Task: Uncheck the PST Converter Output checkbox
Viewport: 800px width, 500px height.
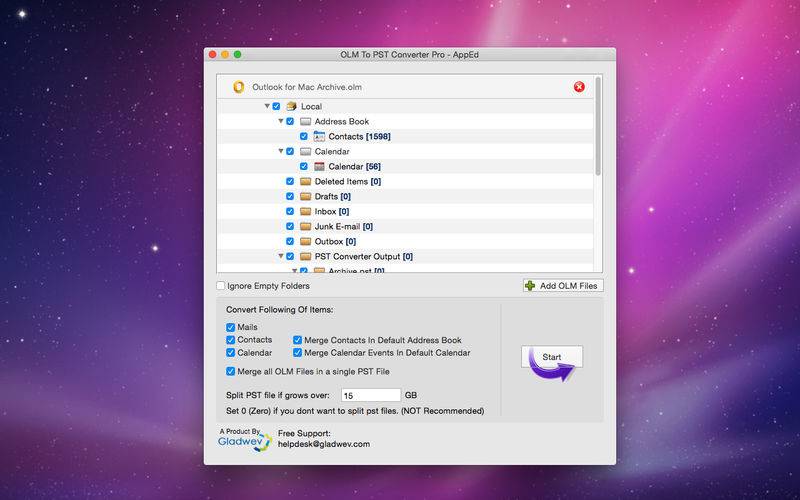Action: point(290,256)
